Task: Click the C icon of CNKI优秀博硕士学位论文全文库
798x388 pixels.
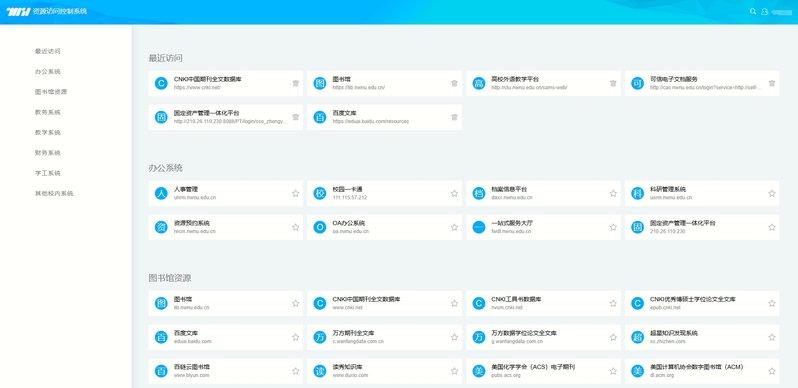Action: [637, 303]
